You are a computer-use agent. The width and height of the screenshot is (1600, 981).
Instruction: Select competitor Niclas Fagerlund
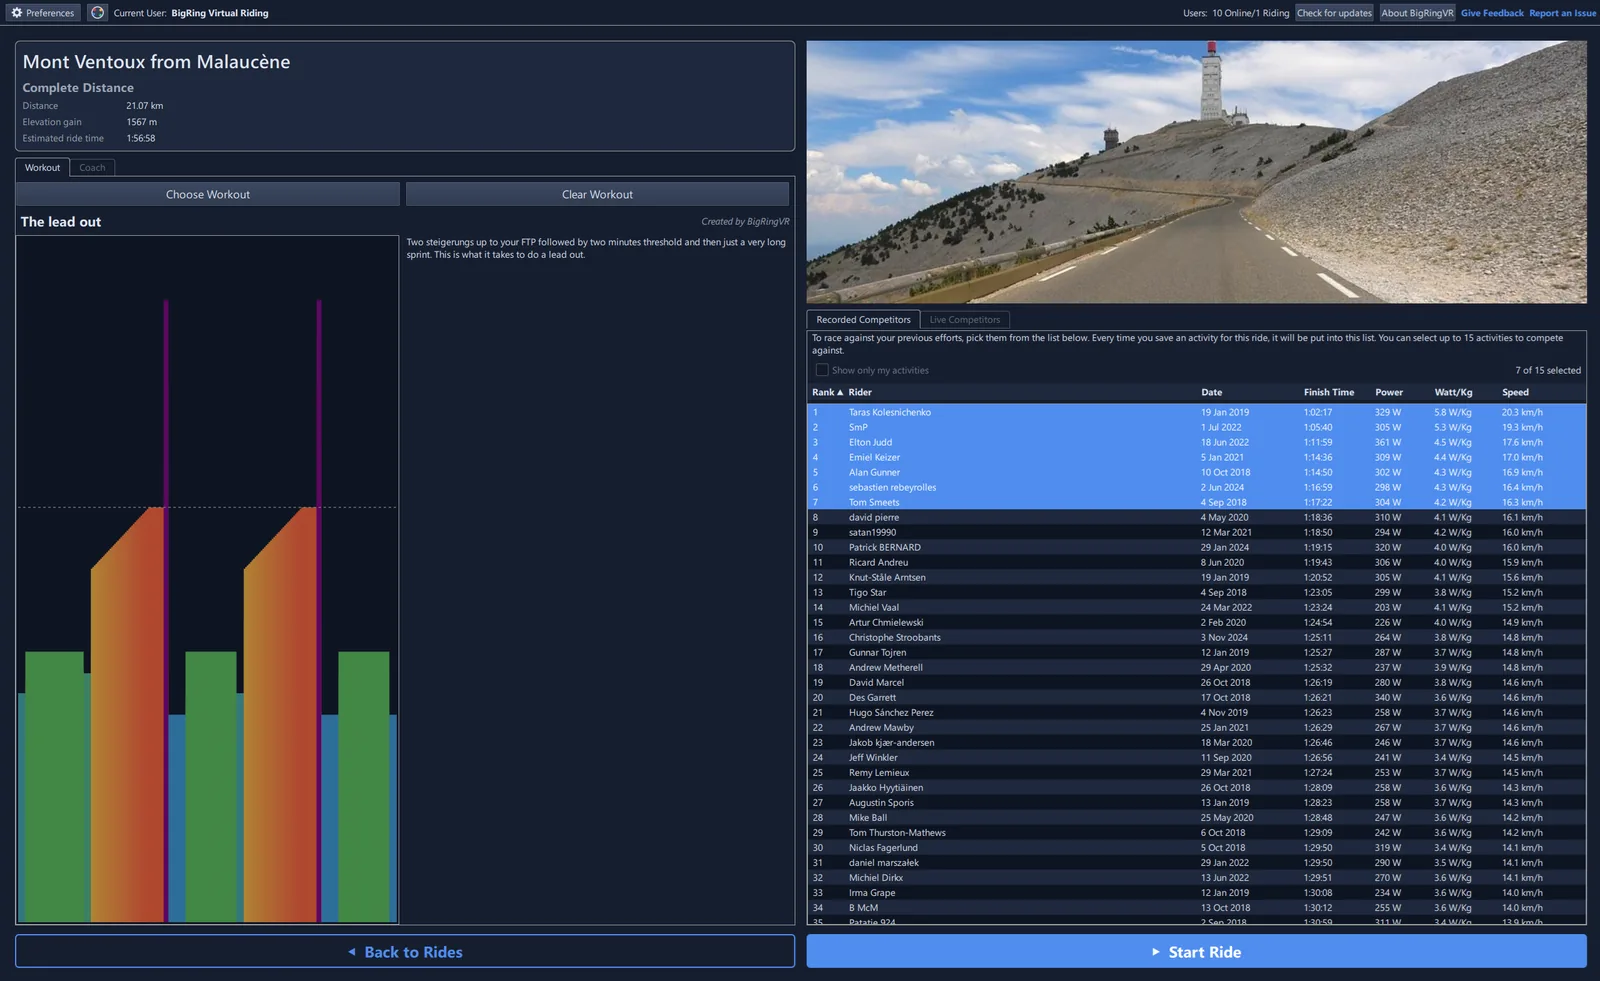click(x=1196, y=847)
